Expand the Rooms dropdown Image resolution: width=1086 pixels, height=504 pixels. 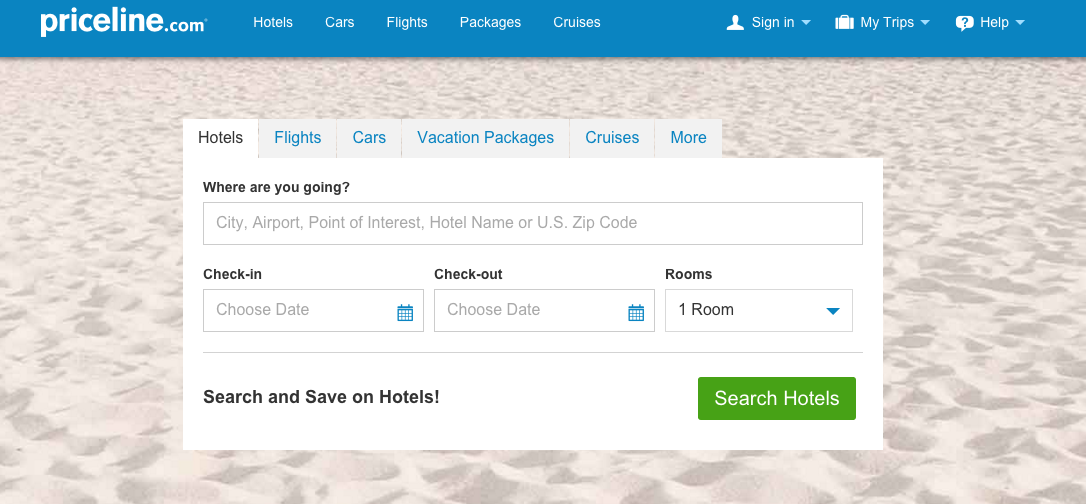pos(758,310)
